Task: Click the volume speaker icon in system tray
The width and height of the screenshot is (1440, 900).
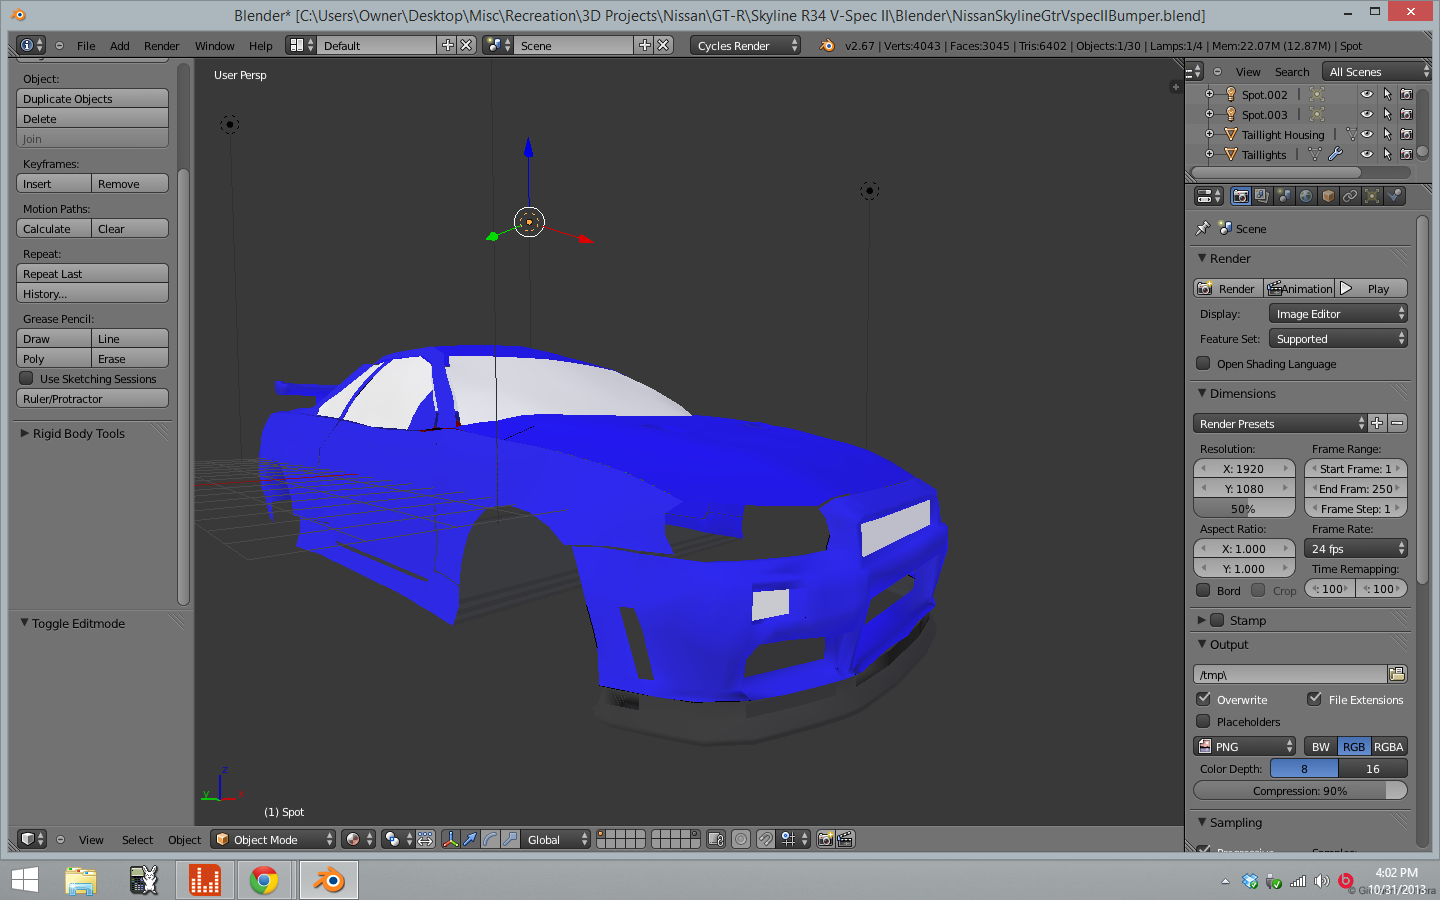Action: (1322, 881)
